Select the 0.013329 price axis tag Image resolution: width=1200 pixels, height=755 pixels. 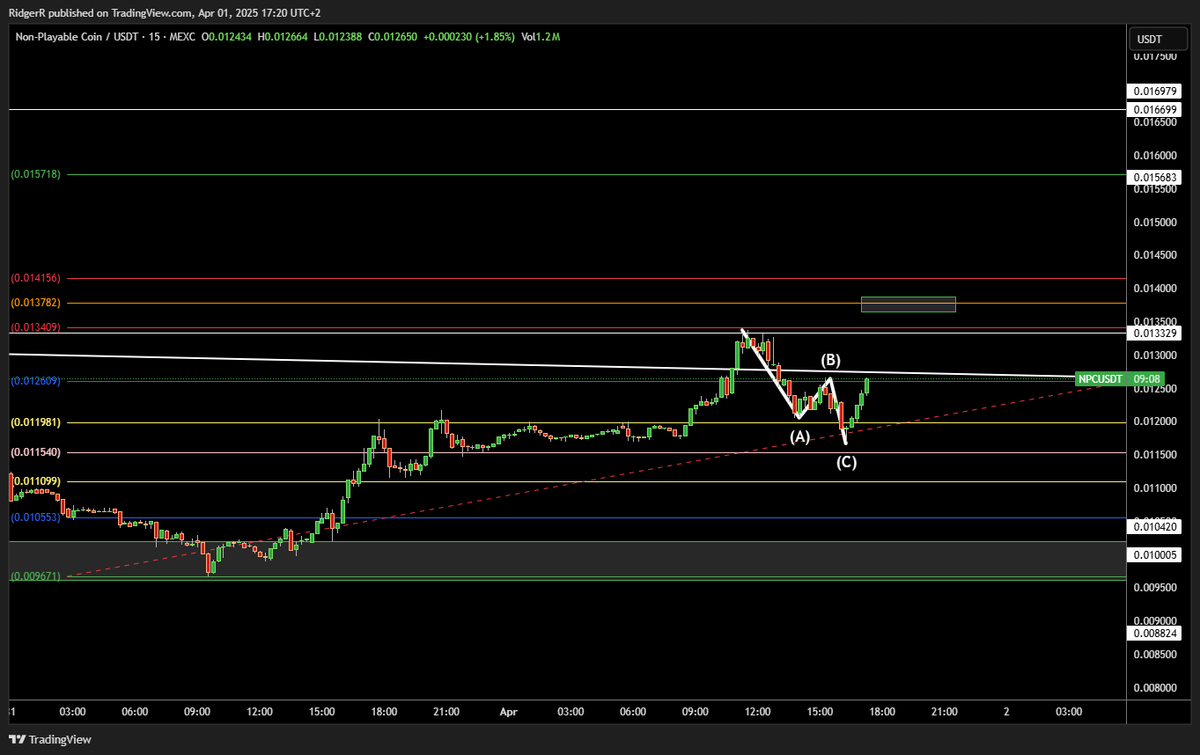pos(1153,332)
